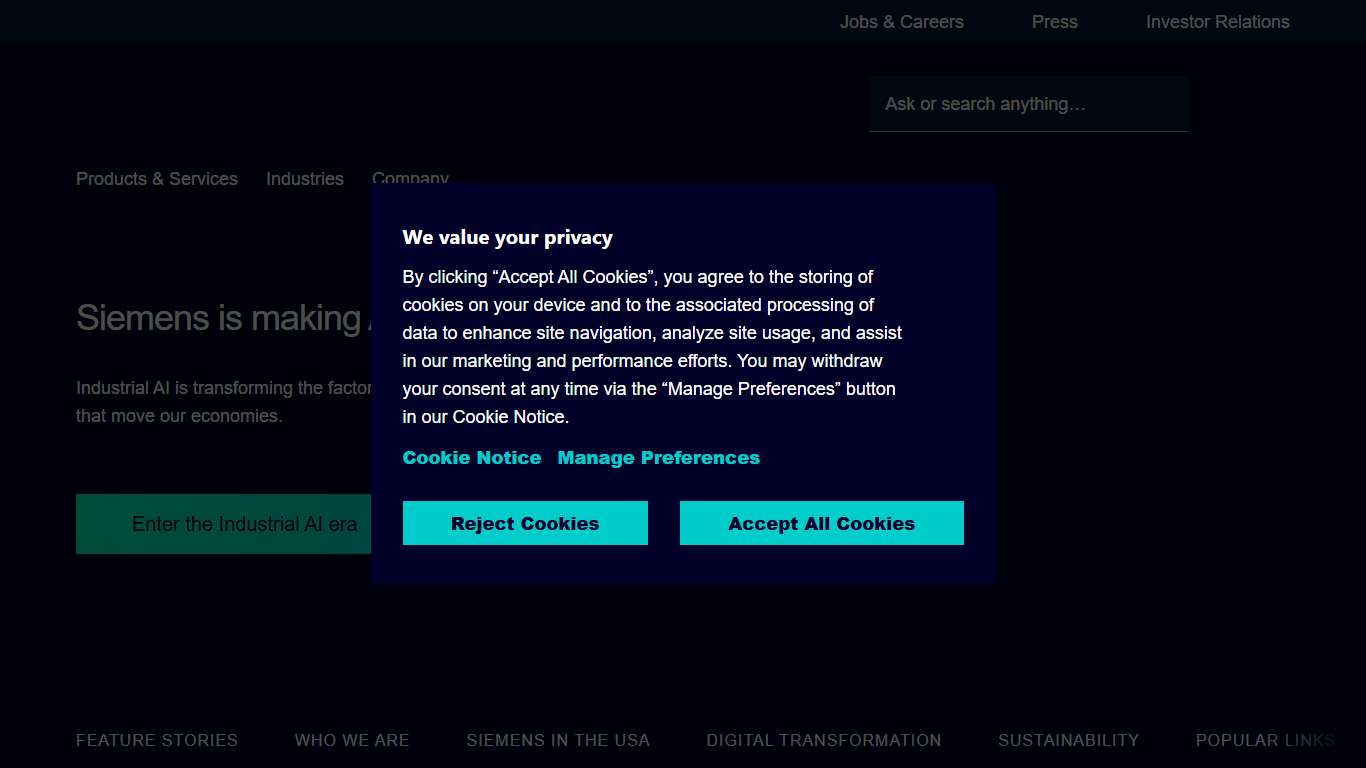The width and height of the screenshot is (1366, 768).
Task: Select the Digital Transformation tab
Action: tap(824, 741)
